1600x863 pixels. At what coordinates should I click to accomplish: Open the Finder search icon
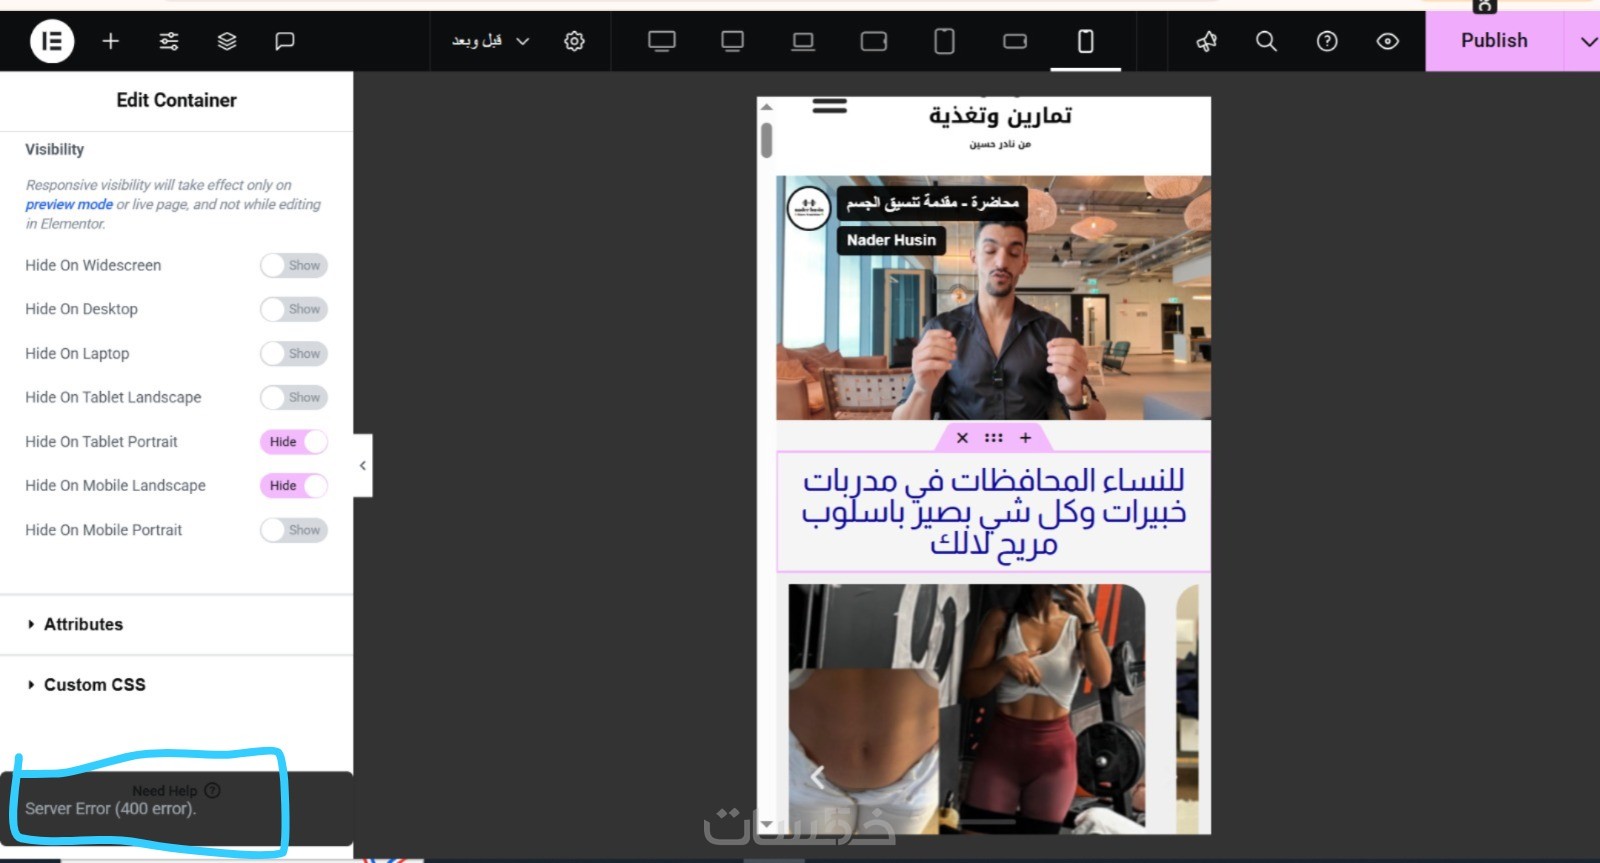1266,41
